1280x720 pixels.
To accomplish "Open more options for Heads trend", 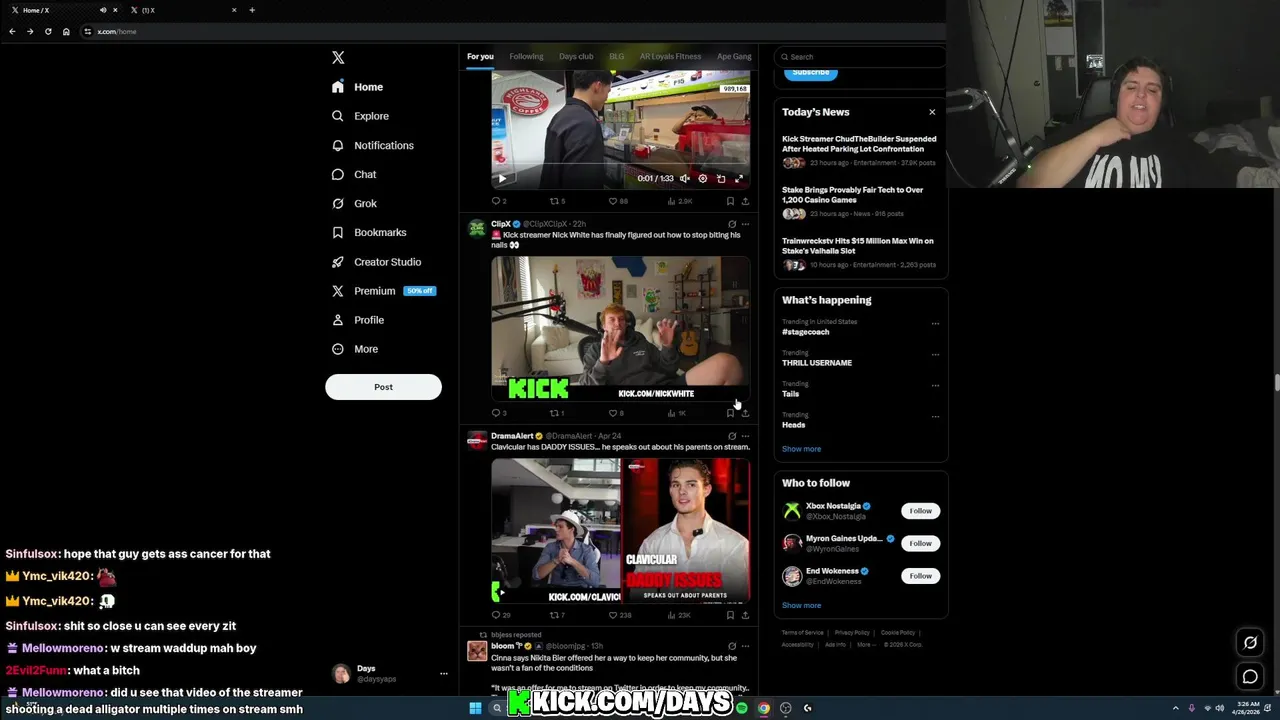I will (x=935, y=416).
